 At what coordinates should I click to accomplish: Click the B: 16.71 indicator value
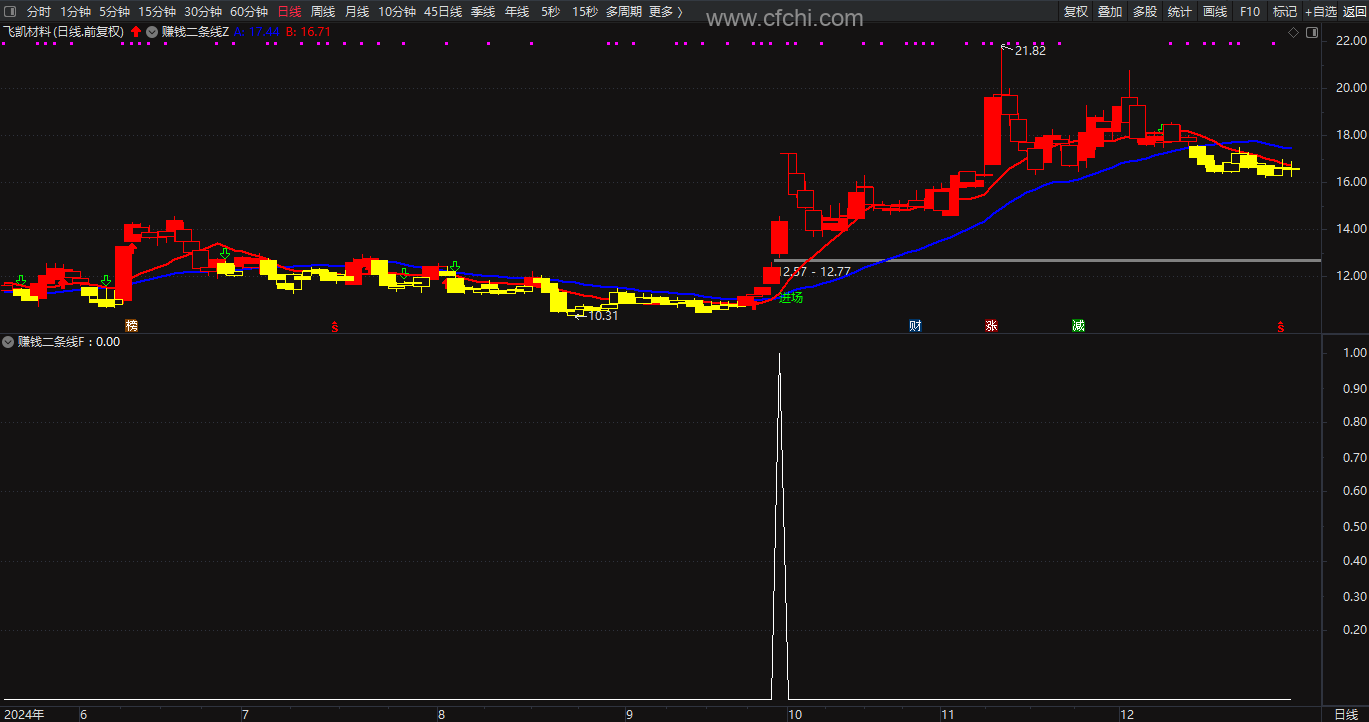coord(308,31)
